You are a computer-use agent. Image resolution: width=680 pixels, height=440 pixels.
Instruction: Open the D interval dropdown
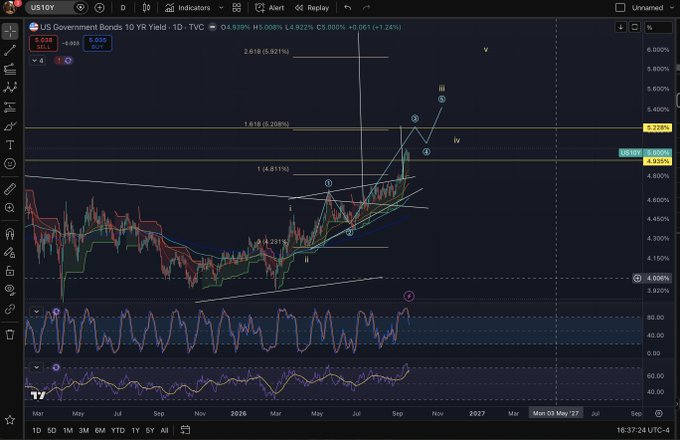point(123,8)
